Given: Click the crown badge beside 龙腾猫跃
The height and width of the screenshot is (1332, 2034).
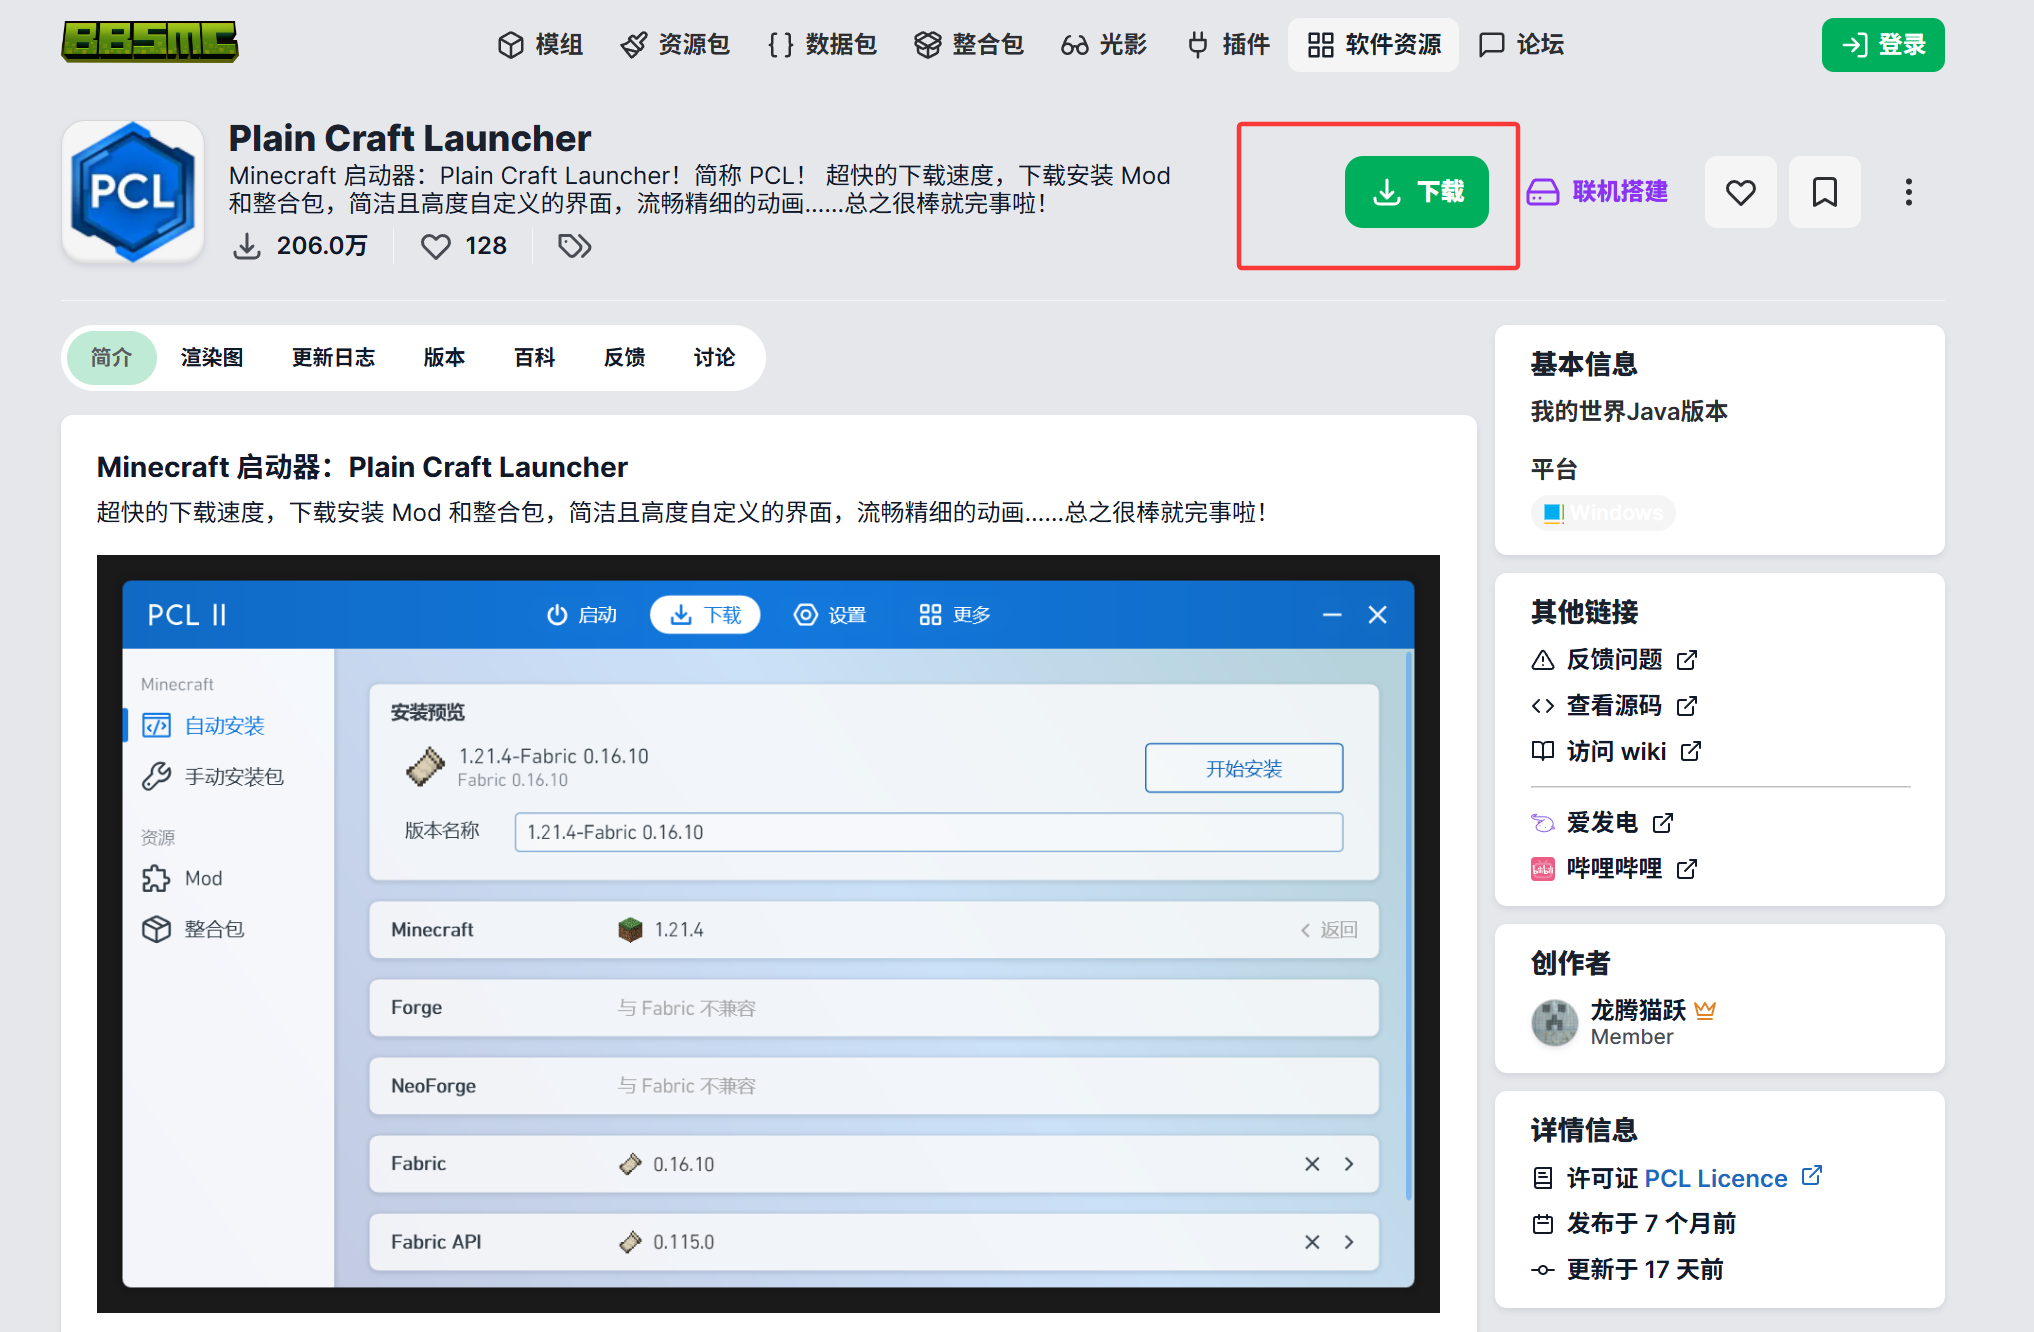Looking at the screenshot, I should [x=1706, y=1010].
